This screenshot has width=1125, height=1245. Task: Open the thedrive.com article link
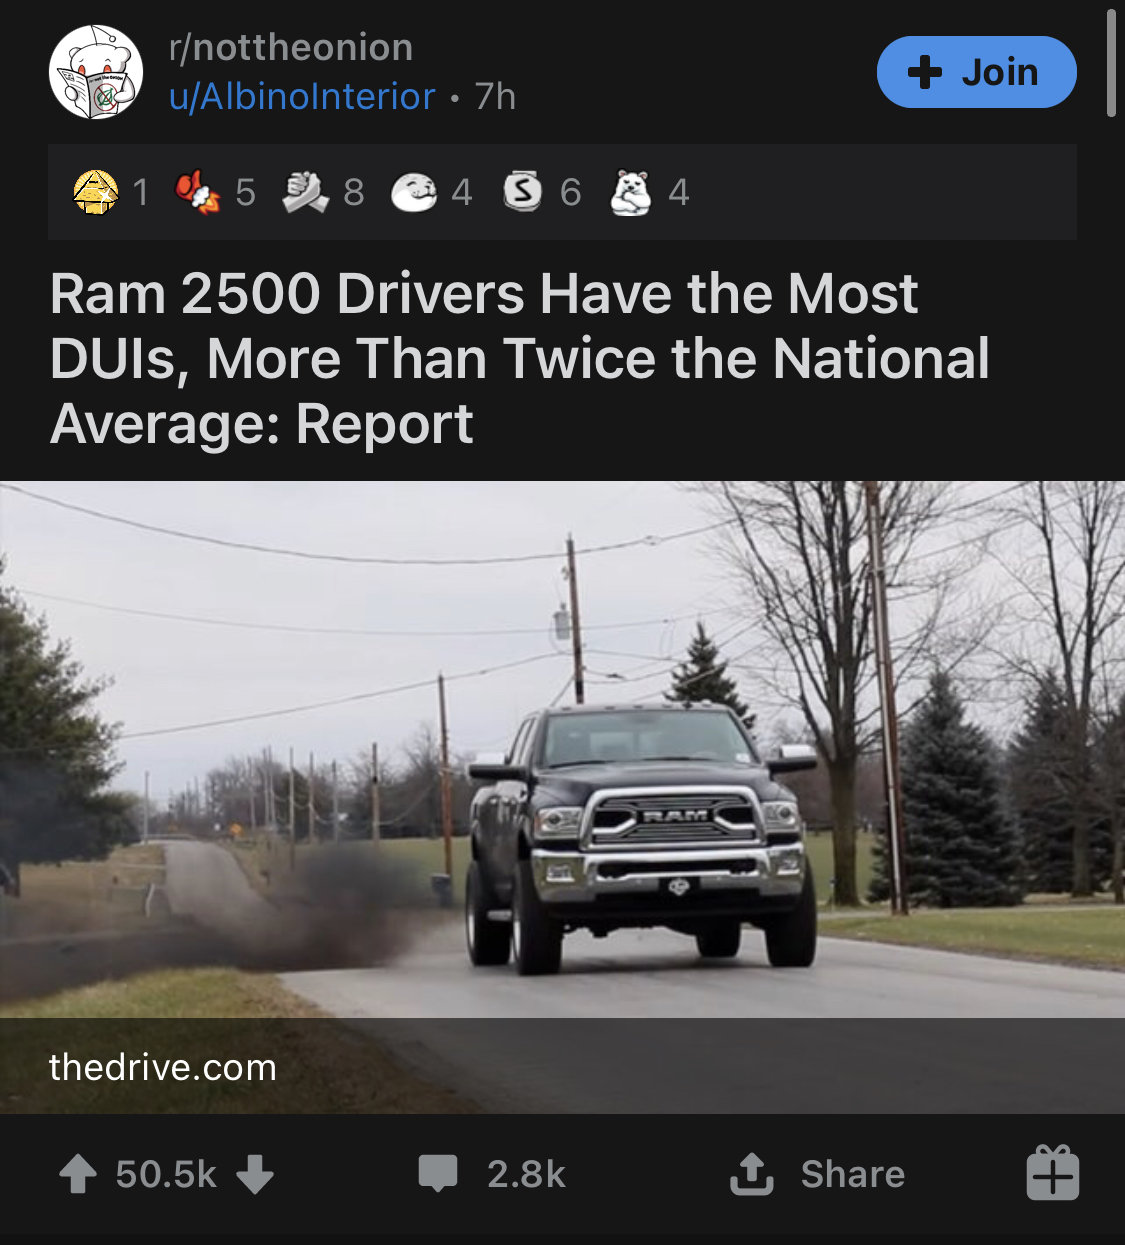162,1067
